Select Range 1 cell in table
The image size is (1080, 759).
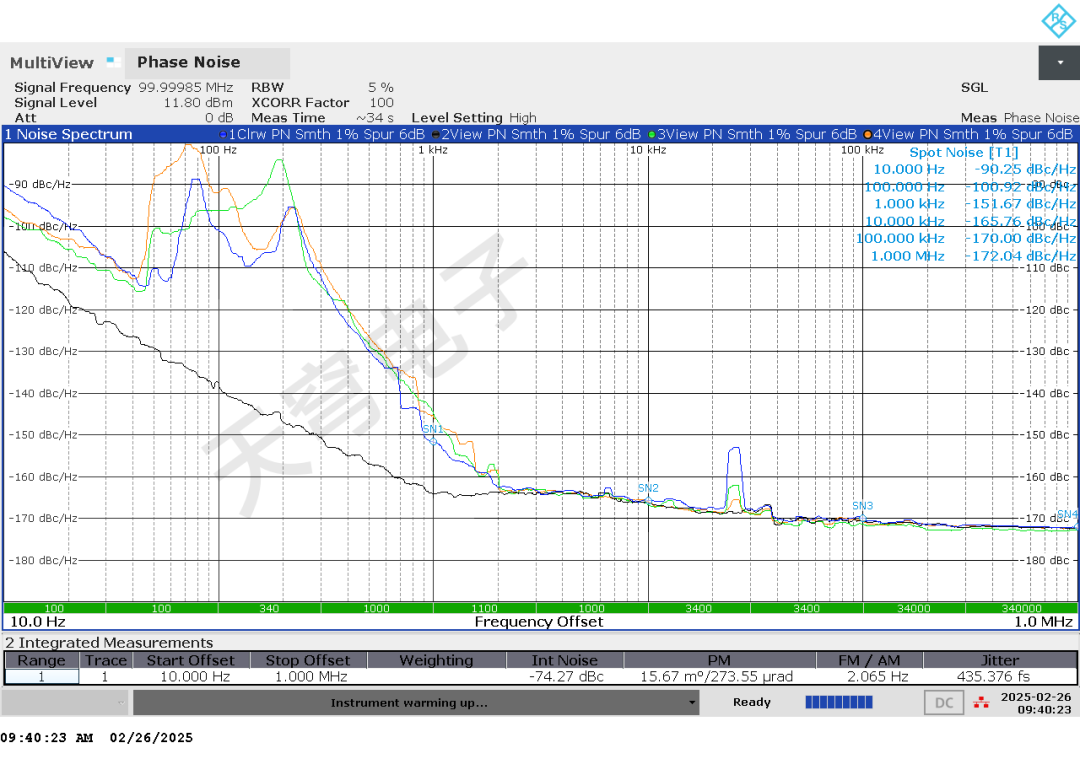(41, 676)
